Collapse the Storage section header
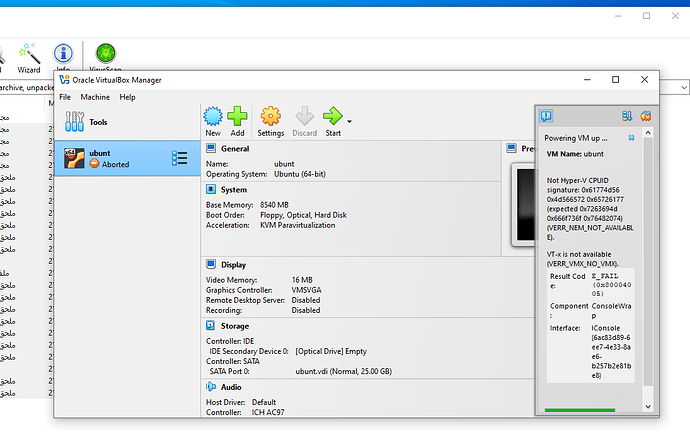The image size is (690, 438). 236,326
